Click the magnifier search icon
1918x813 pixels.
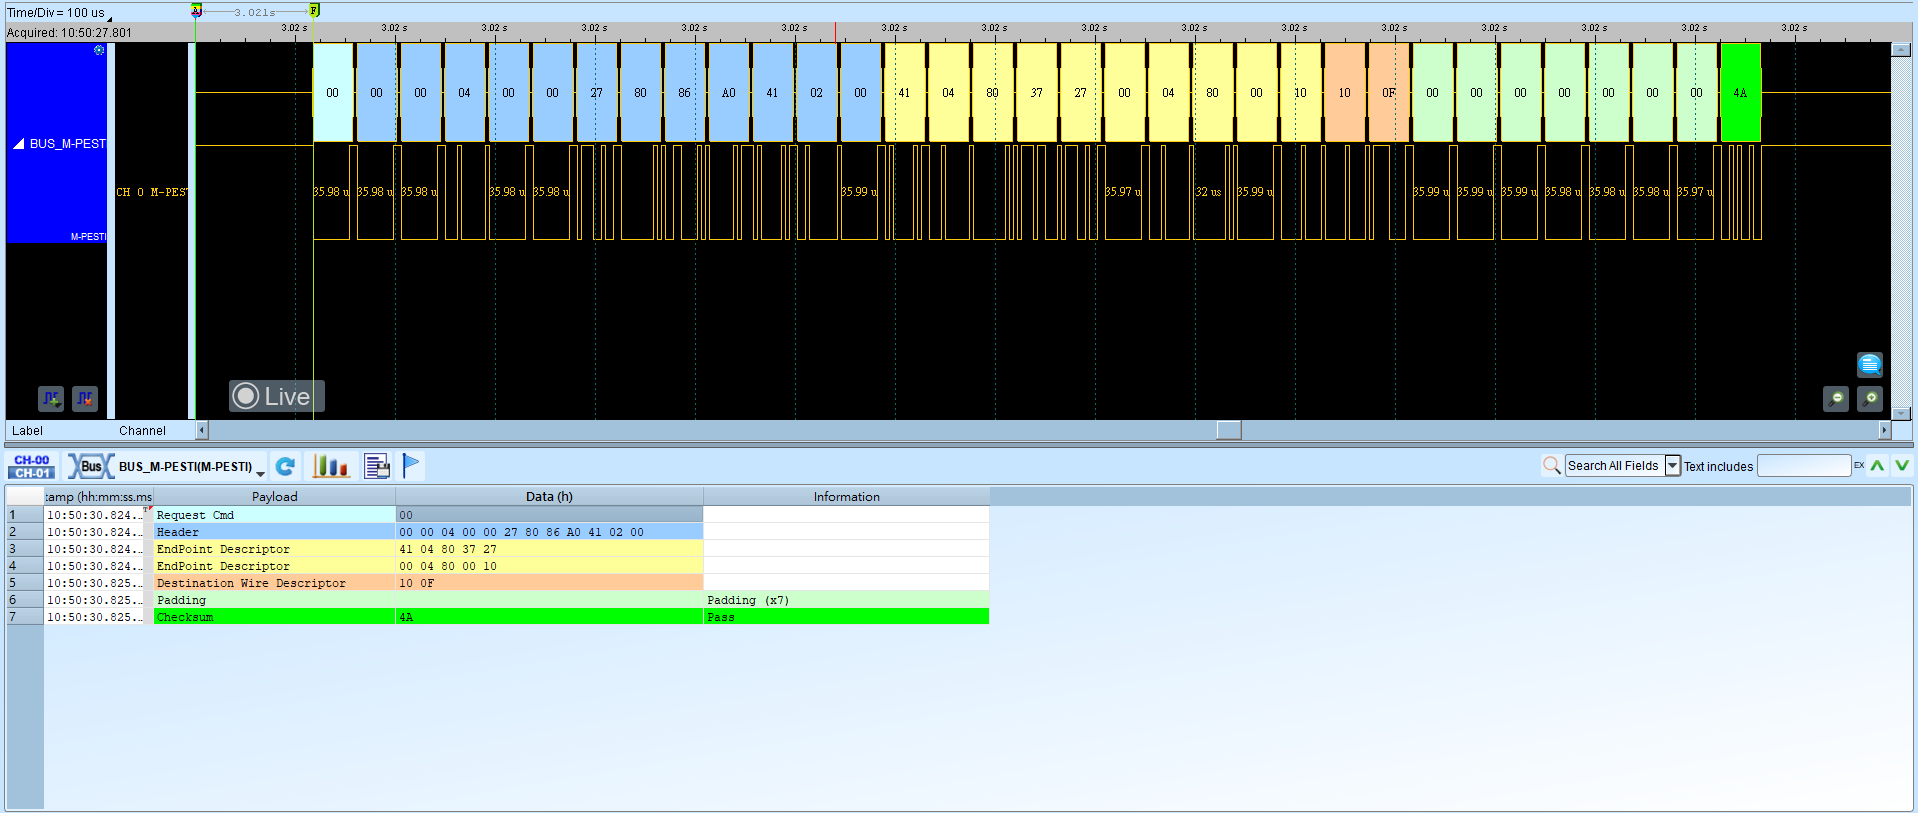1551,465
